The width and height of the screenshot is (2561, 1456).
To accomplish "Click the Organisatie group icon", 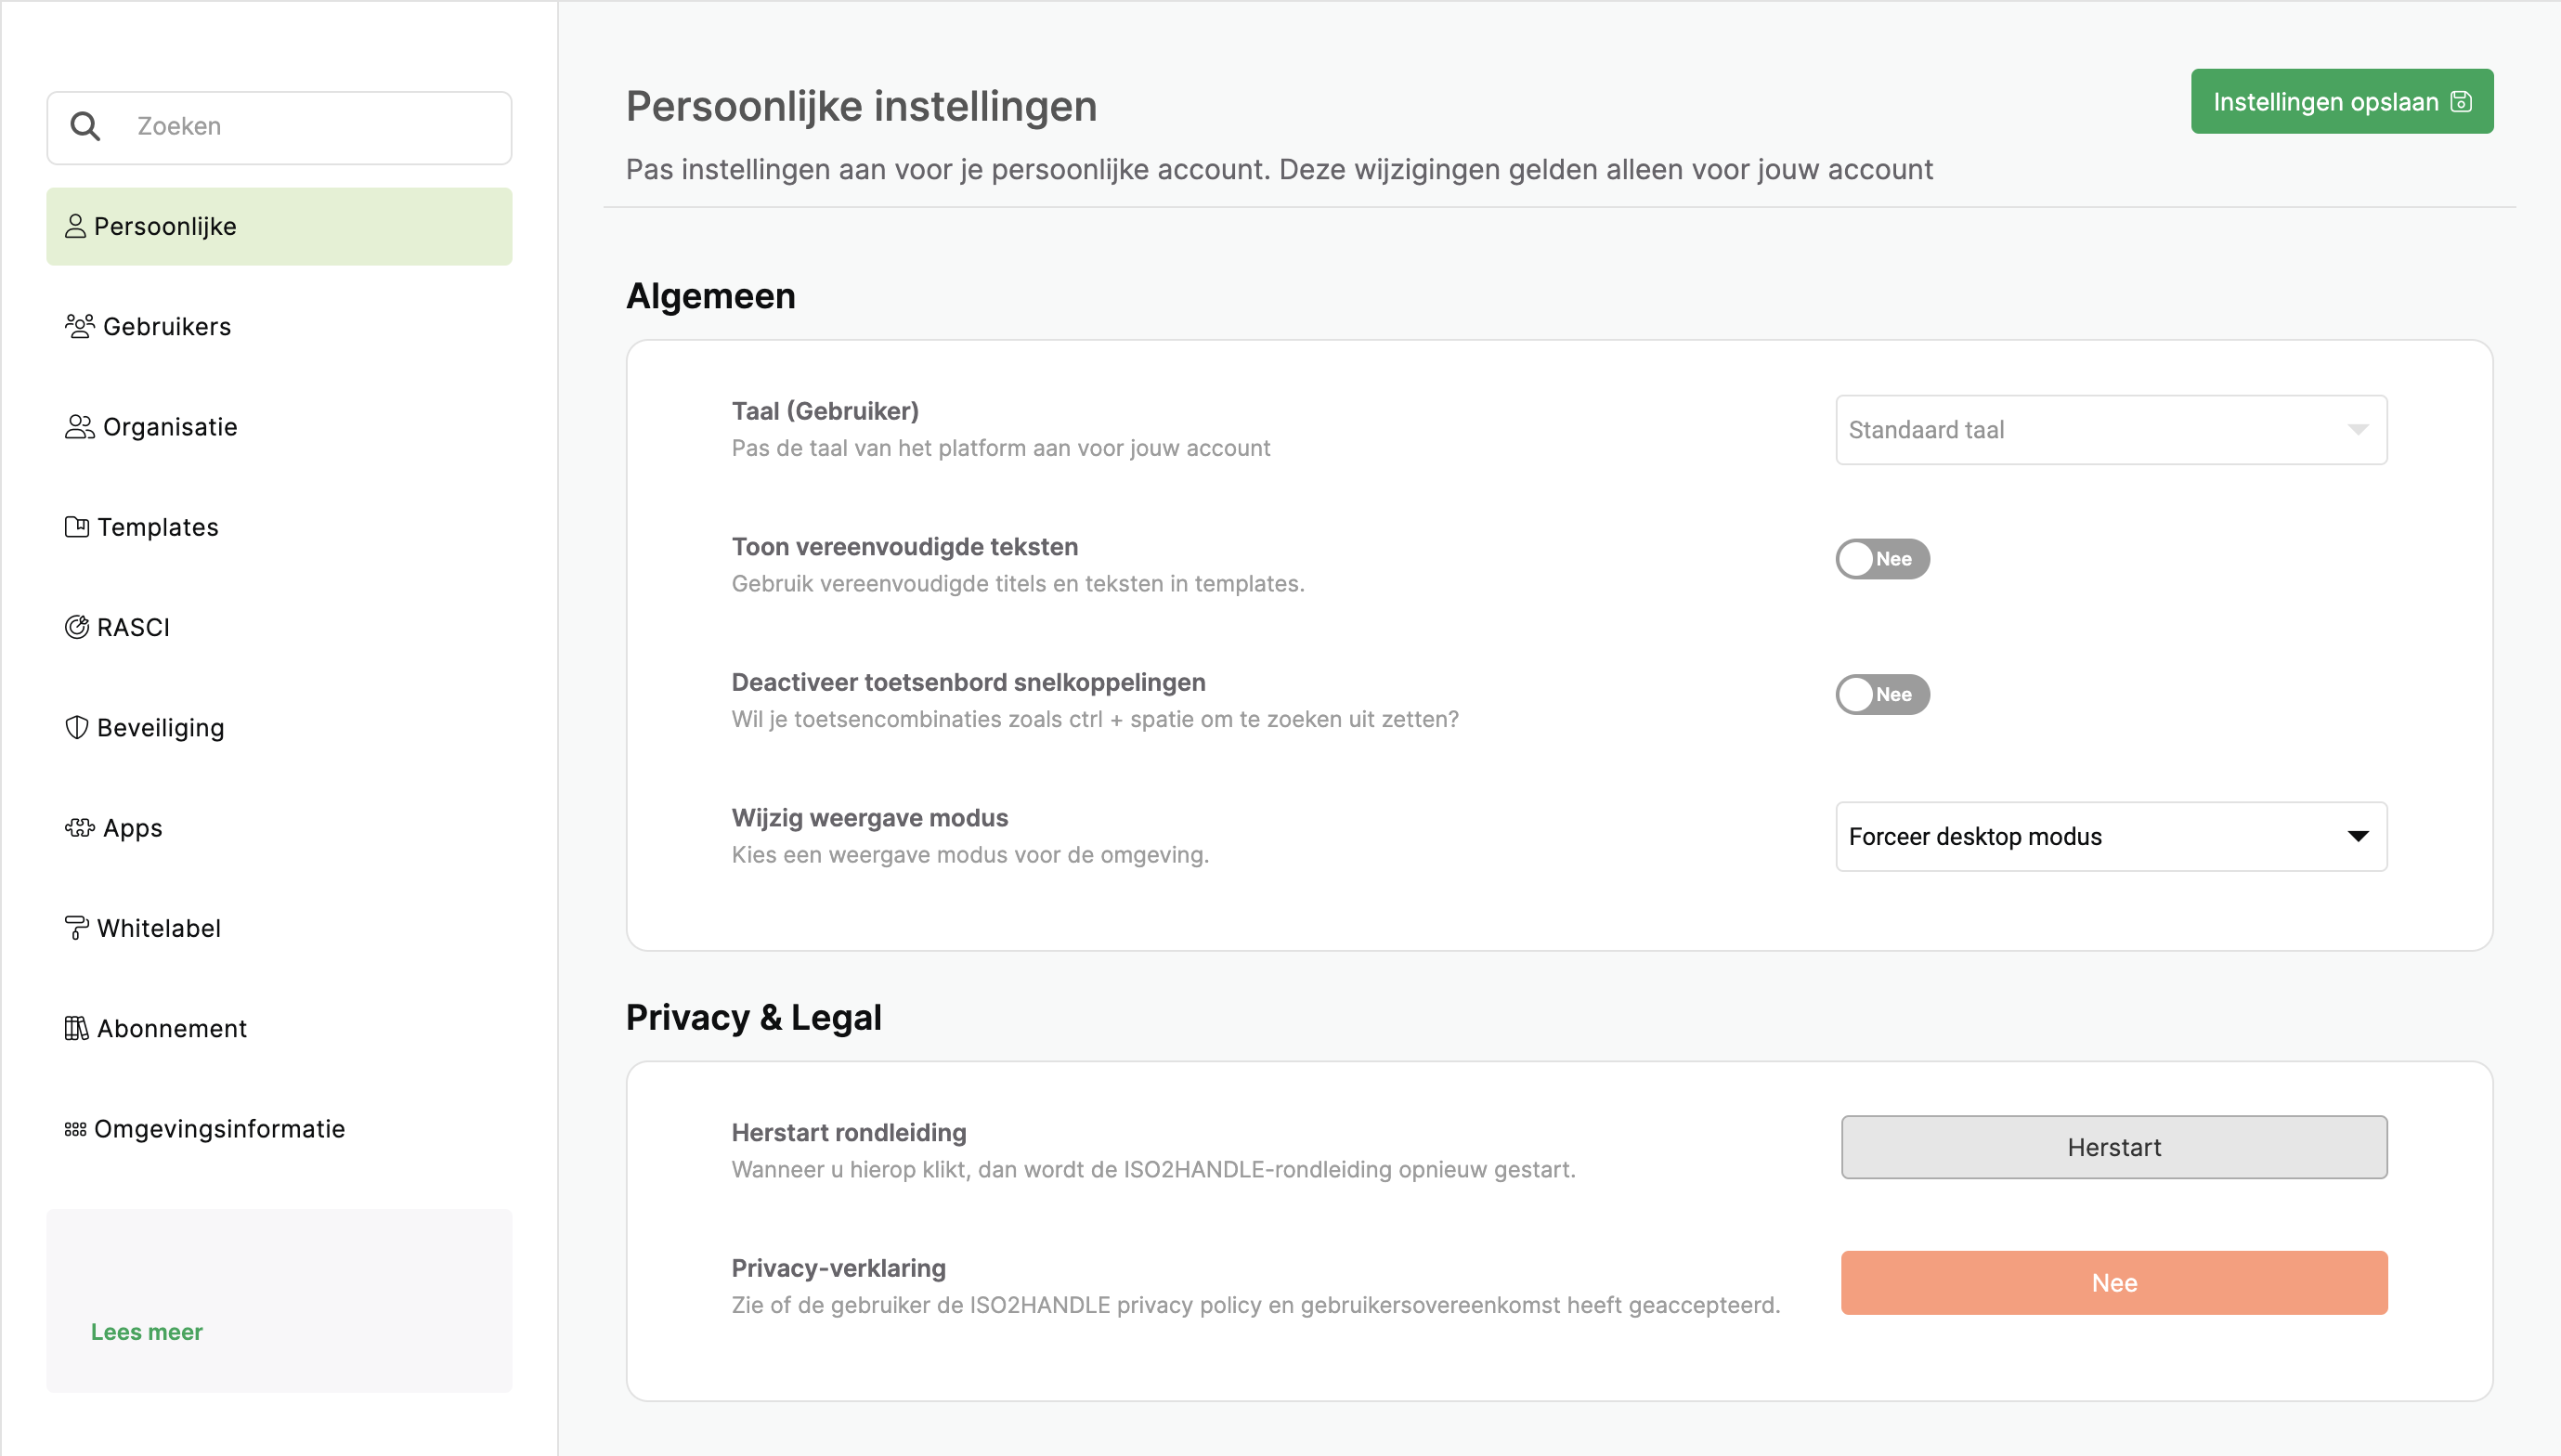I will pos(79,427).
